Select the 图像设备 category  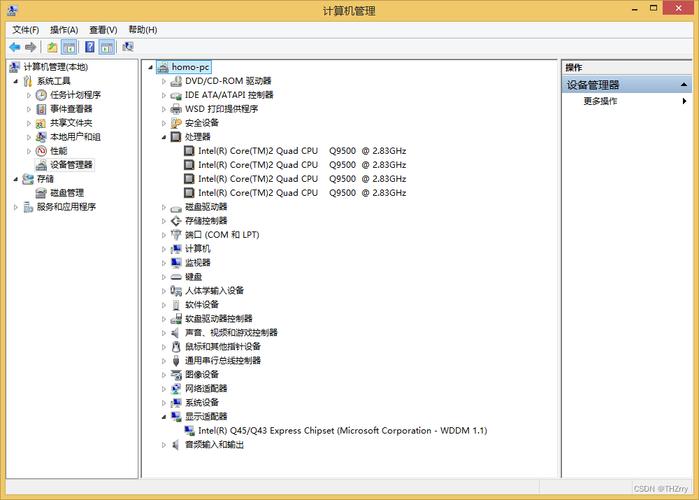click(x=201, y=374)
